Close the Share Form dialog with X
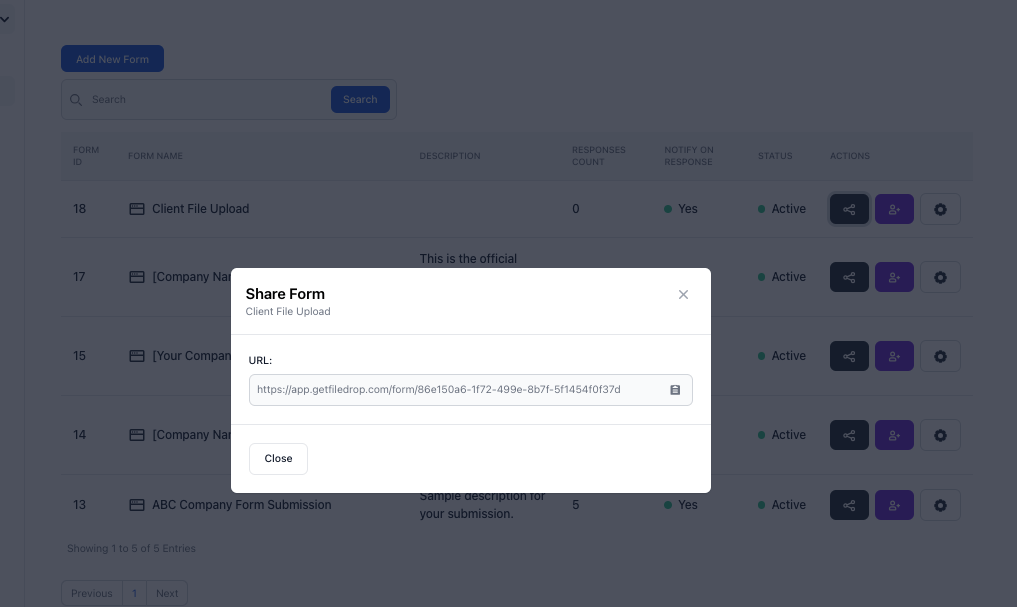Viewport: 1017px width, 607px height. pos(683,294)
